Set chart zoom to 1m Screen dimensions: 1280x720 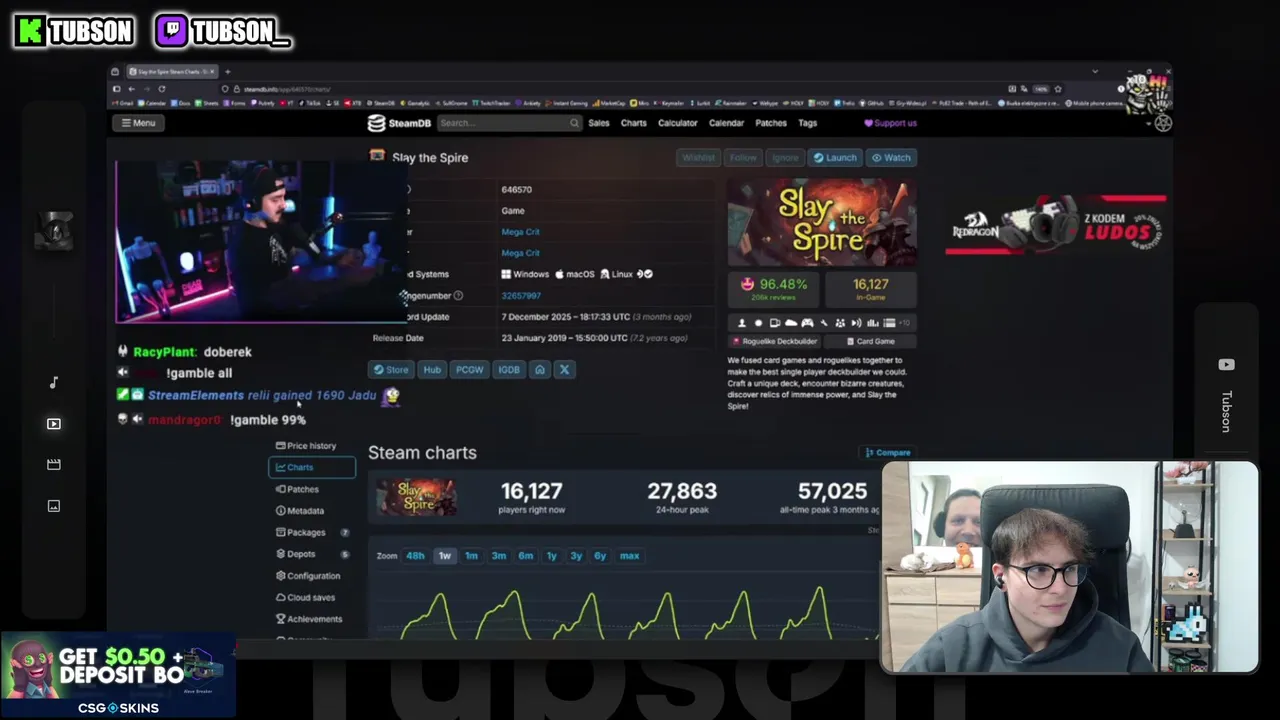(471, 556)
